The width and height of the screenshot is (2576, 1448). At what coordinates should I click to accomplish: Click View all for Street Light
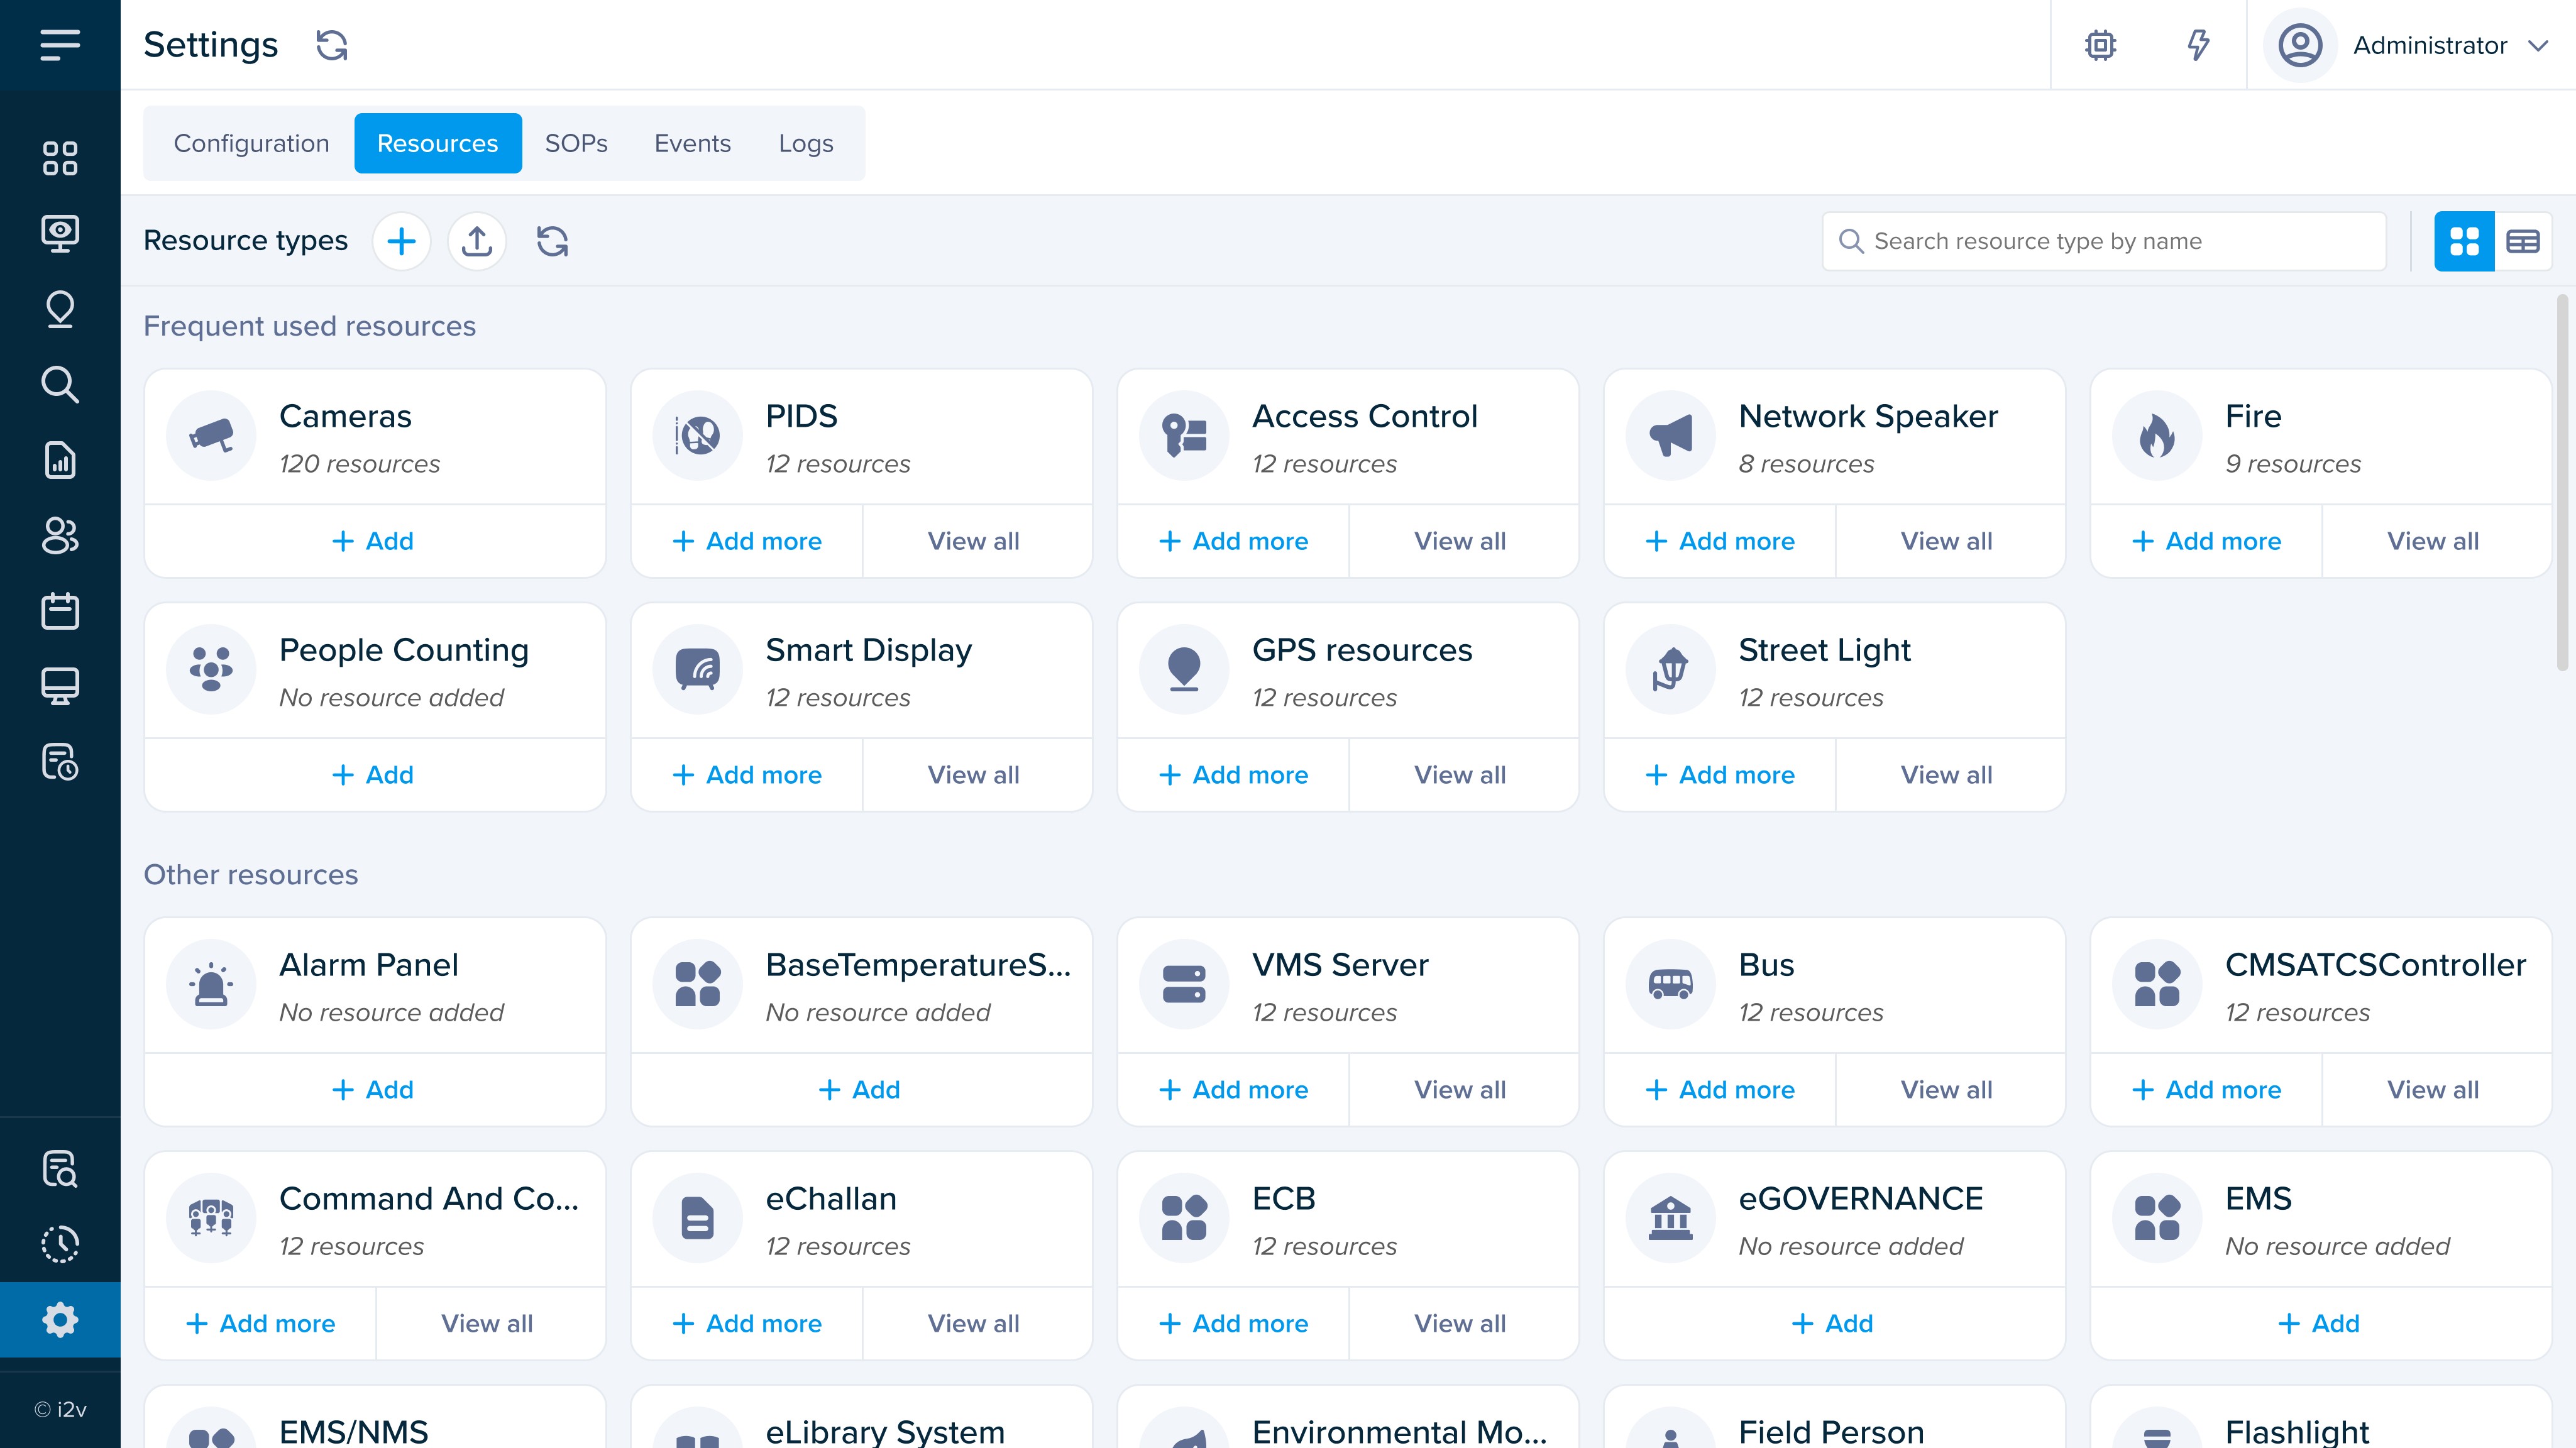[x=1946, y=775]
